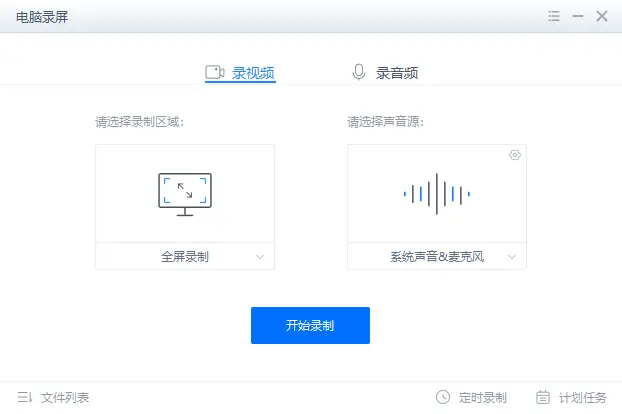Open 计划任务 scheduled tasks text link
Image resolution: width=622 pixels, height=414 pixels.
pos(583,397)
